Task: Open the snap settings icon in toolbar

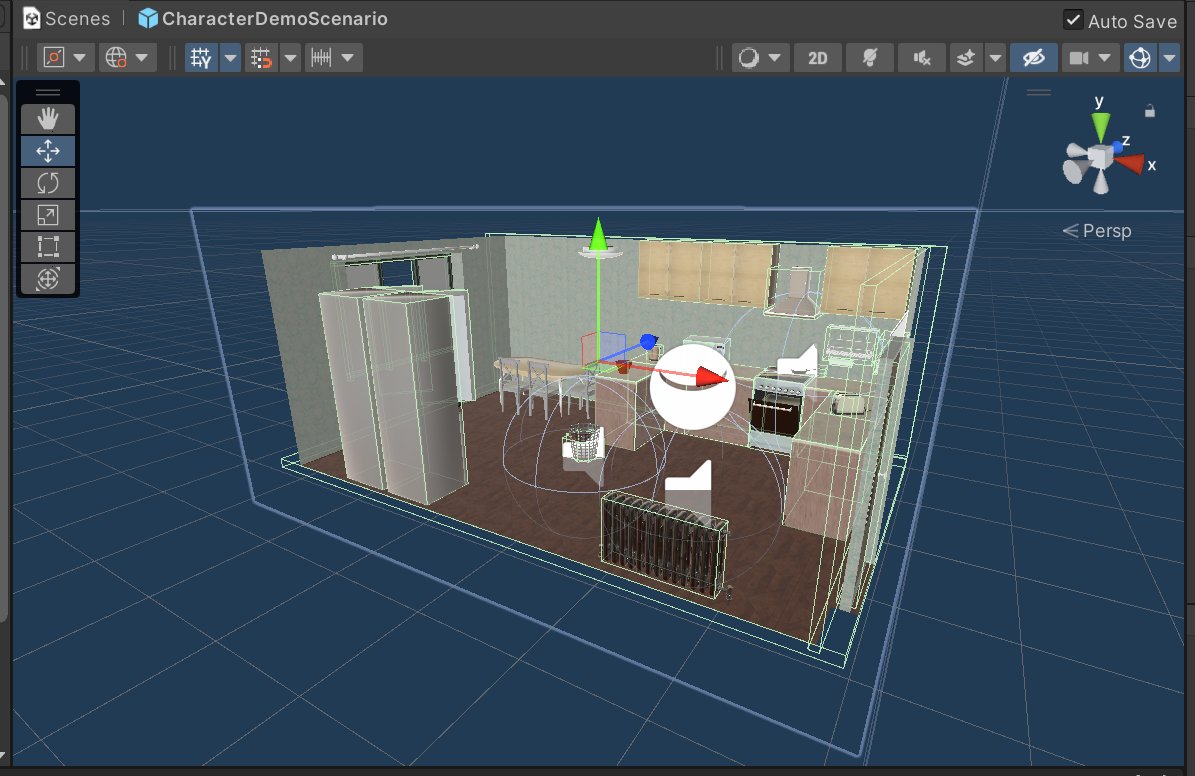Action: [322, 57]
